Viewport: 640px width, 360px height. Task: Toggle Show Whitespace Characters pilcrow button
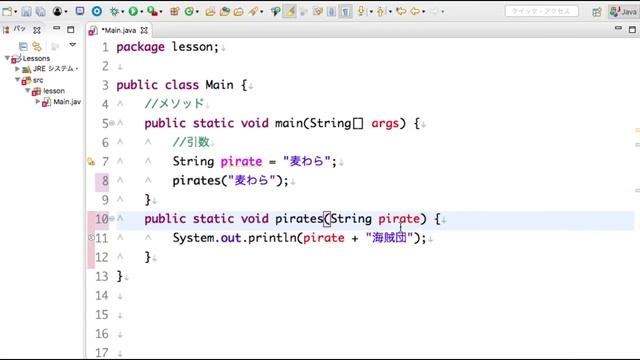click(345, 11)
